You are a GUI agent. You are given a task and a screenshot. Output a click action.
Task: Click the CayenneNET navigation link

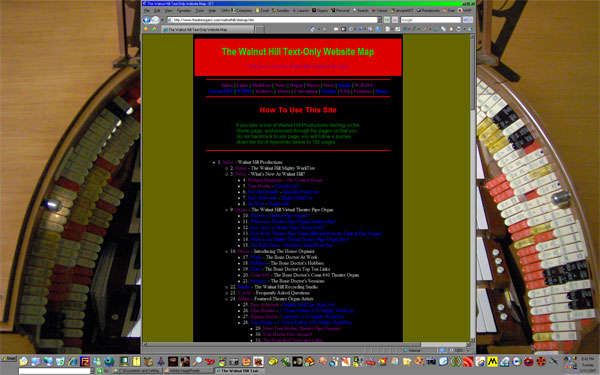[220, 91]
